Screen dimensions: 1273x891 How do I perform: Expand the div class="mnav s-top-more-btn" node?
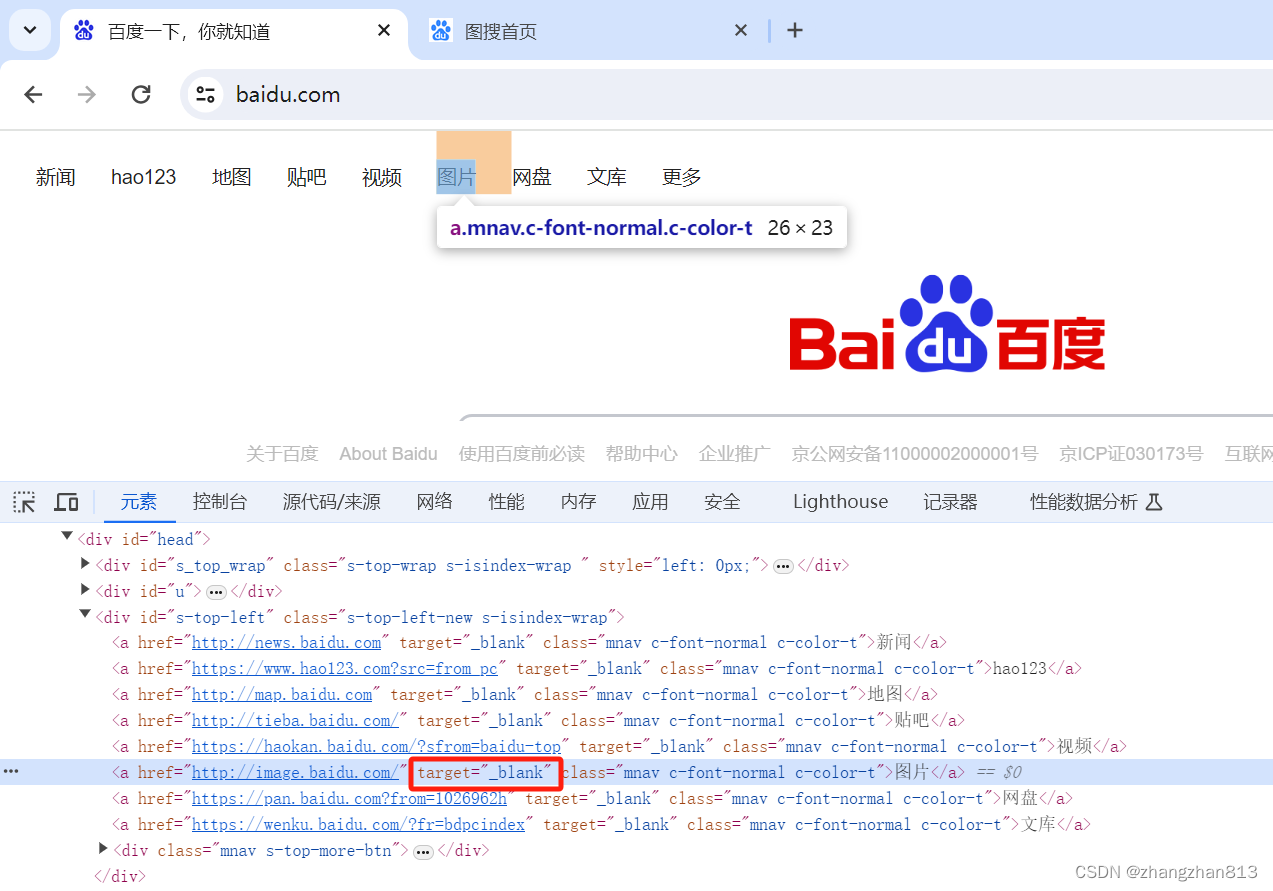click(x=103, y=850)
